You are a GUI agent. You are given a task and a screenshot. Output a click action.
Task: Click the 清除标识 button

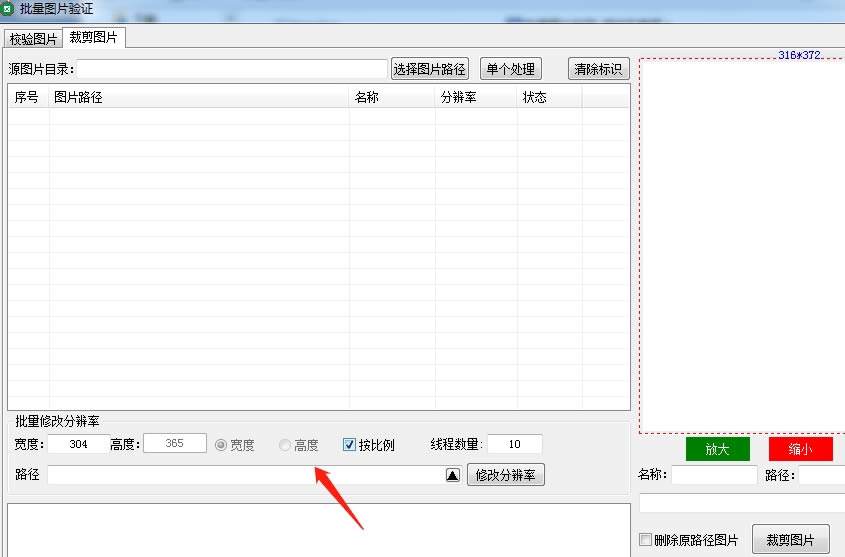point(598,69)
